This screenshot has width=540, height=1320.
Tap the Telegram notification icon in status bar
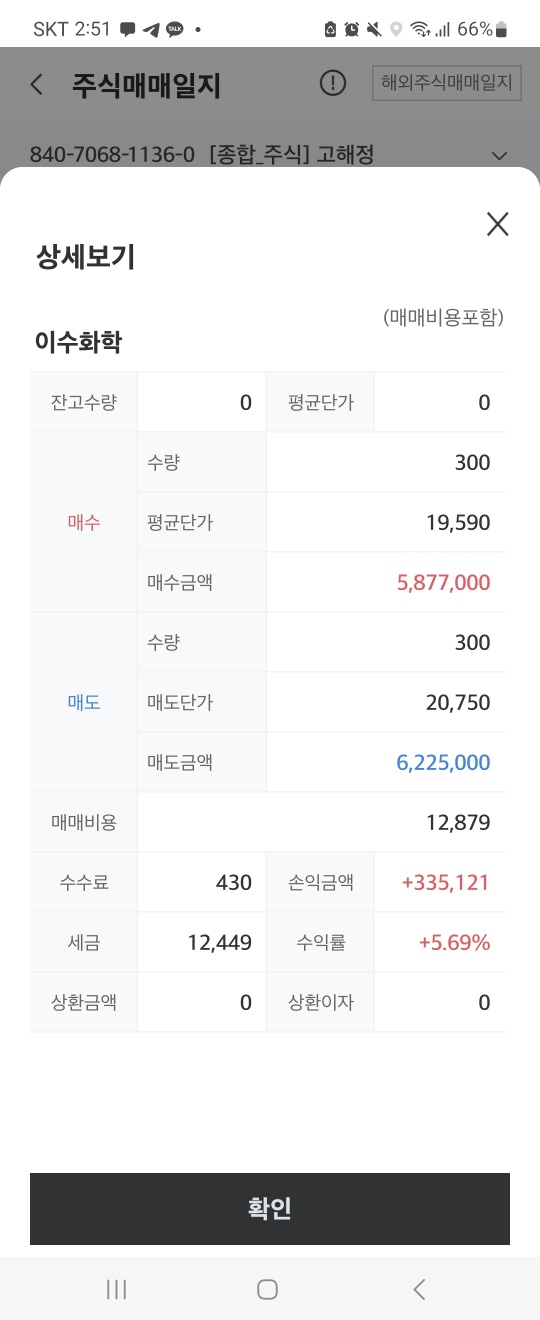(151, 29)
